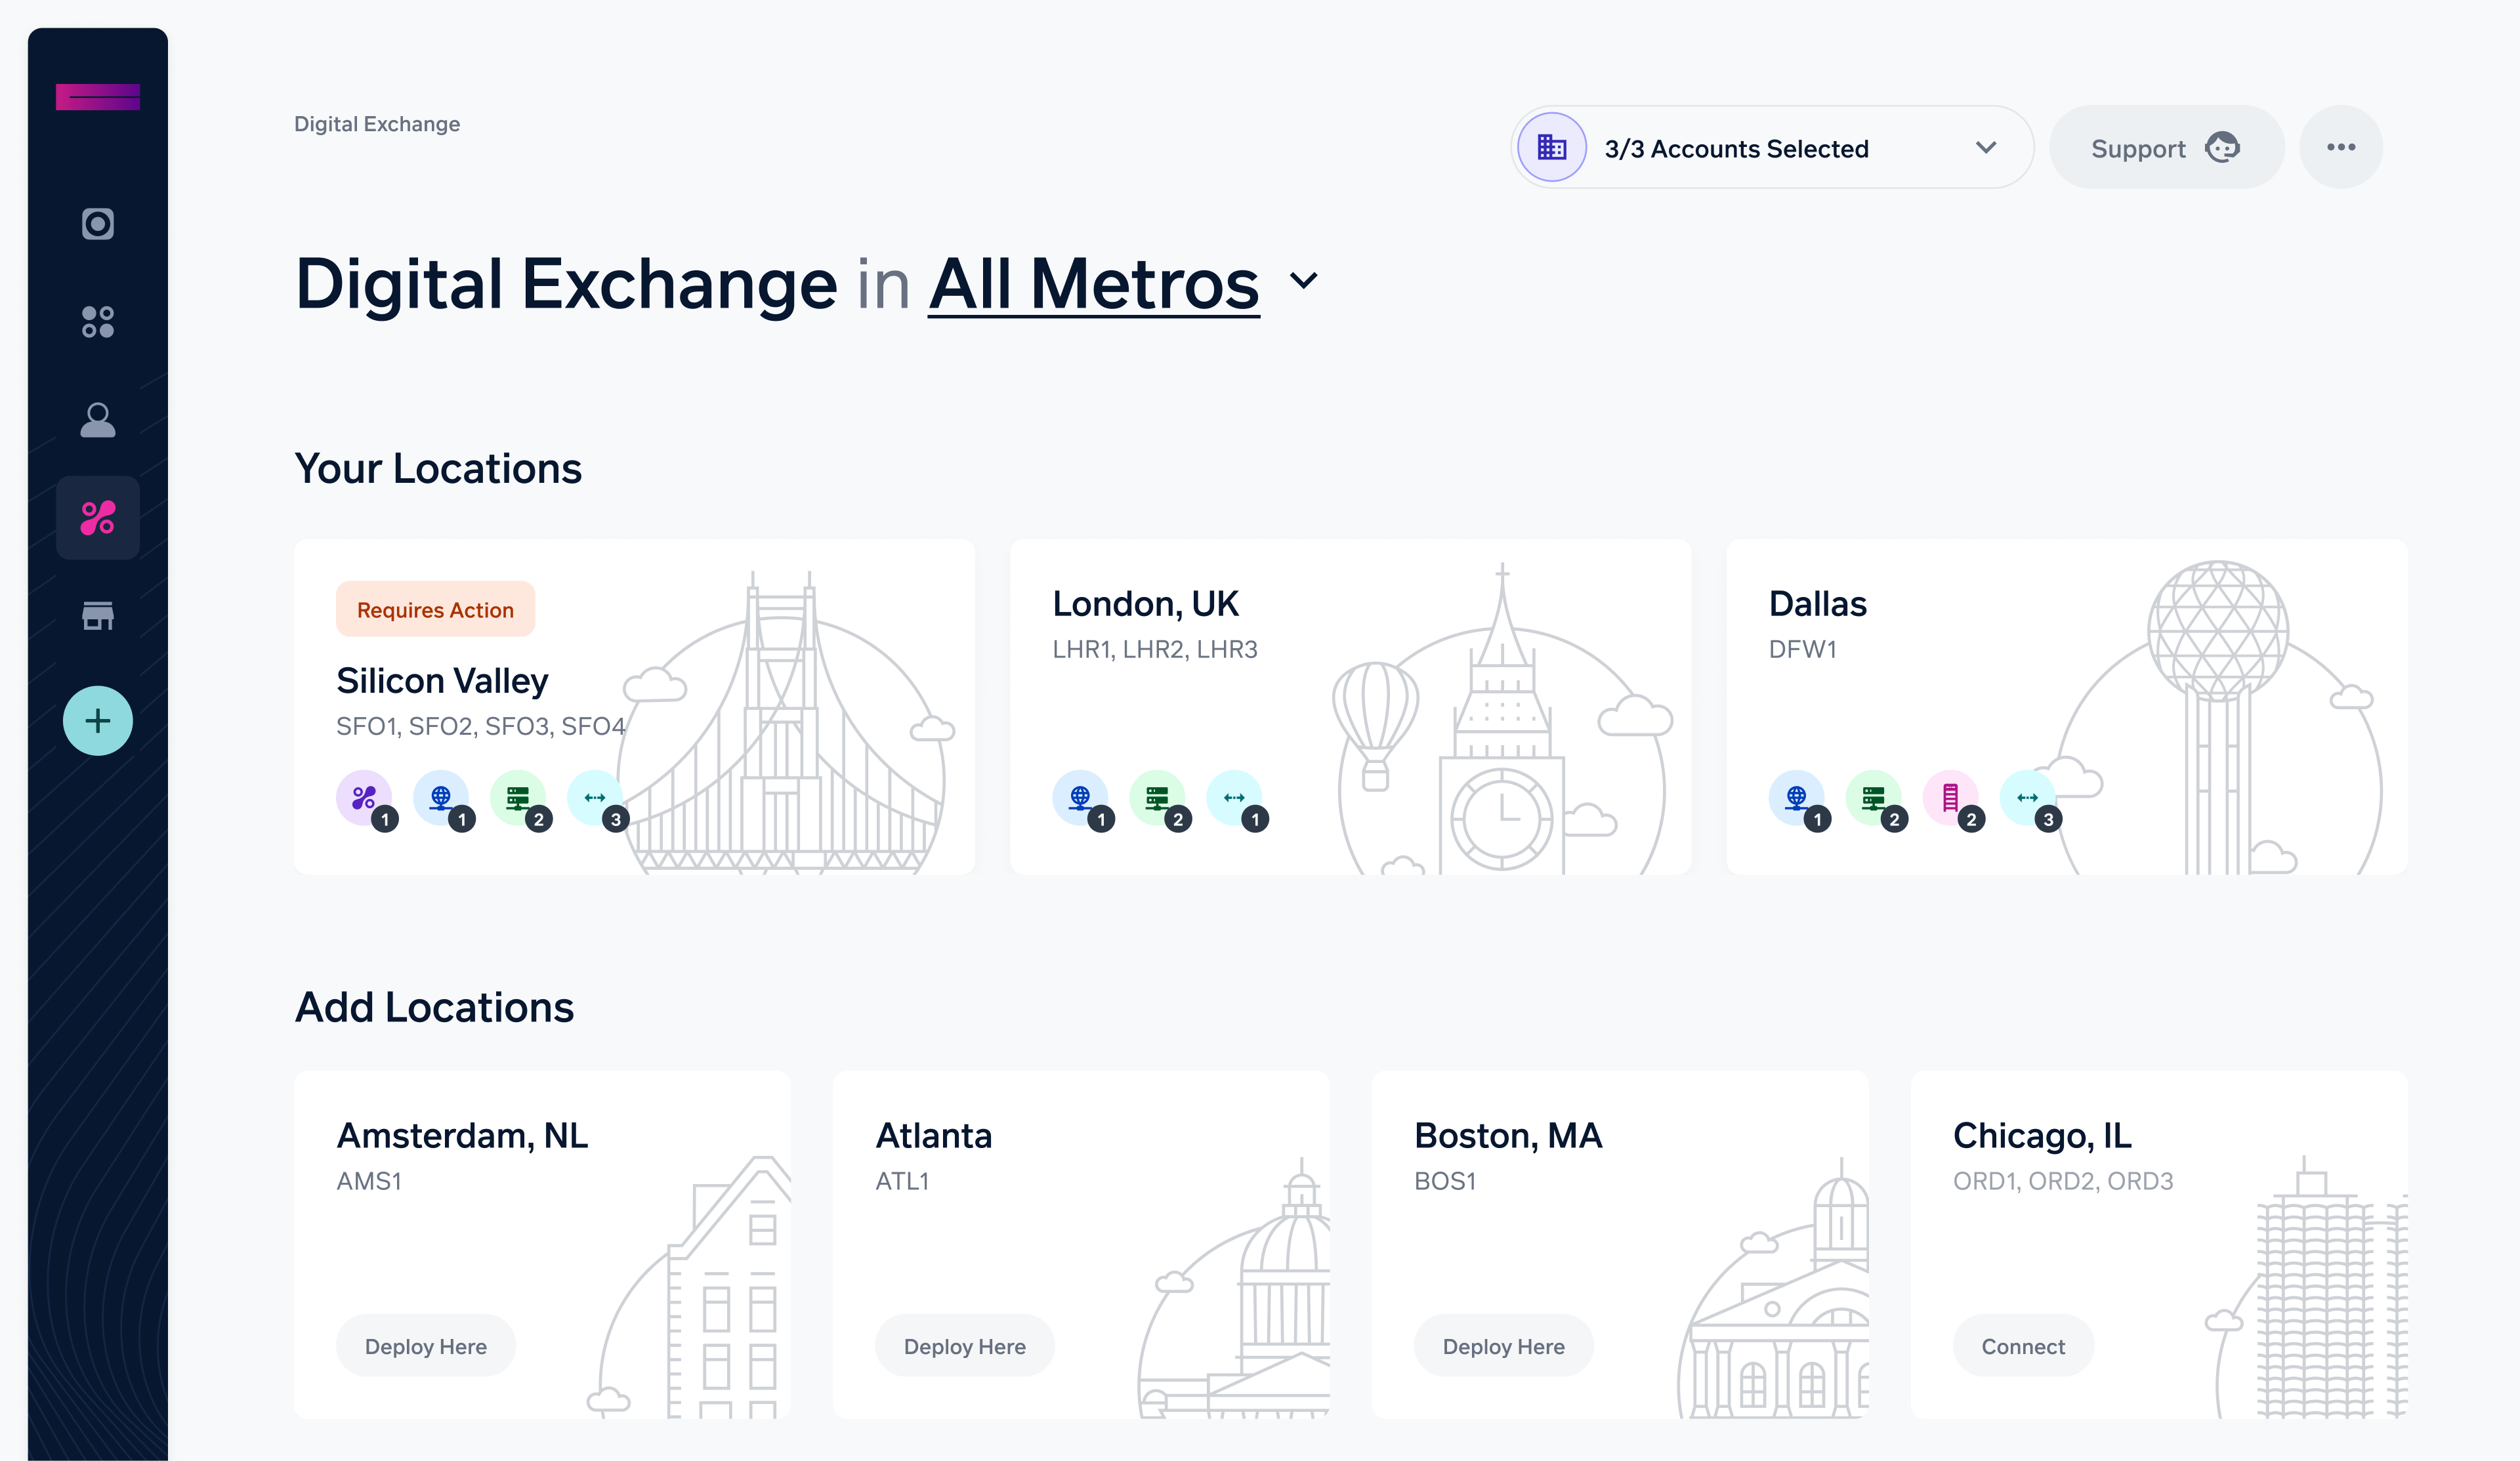
Task: Click Silicon Valley blue globe network icon
Action: [x=441, y=798]
